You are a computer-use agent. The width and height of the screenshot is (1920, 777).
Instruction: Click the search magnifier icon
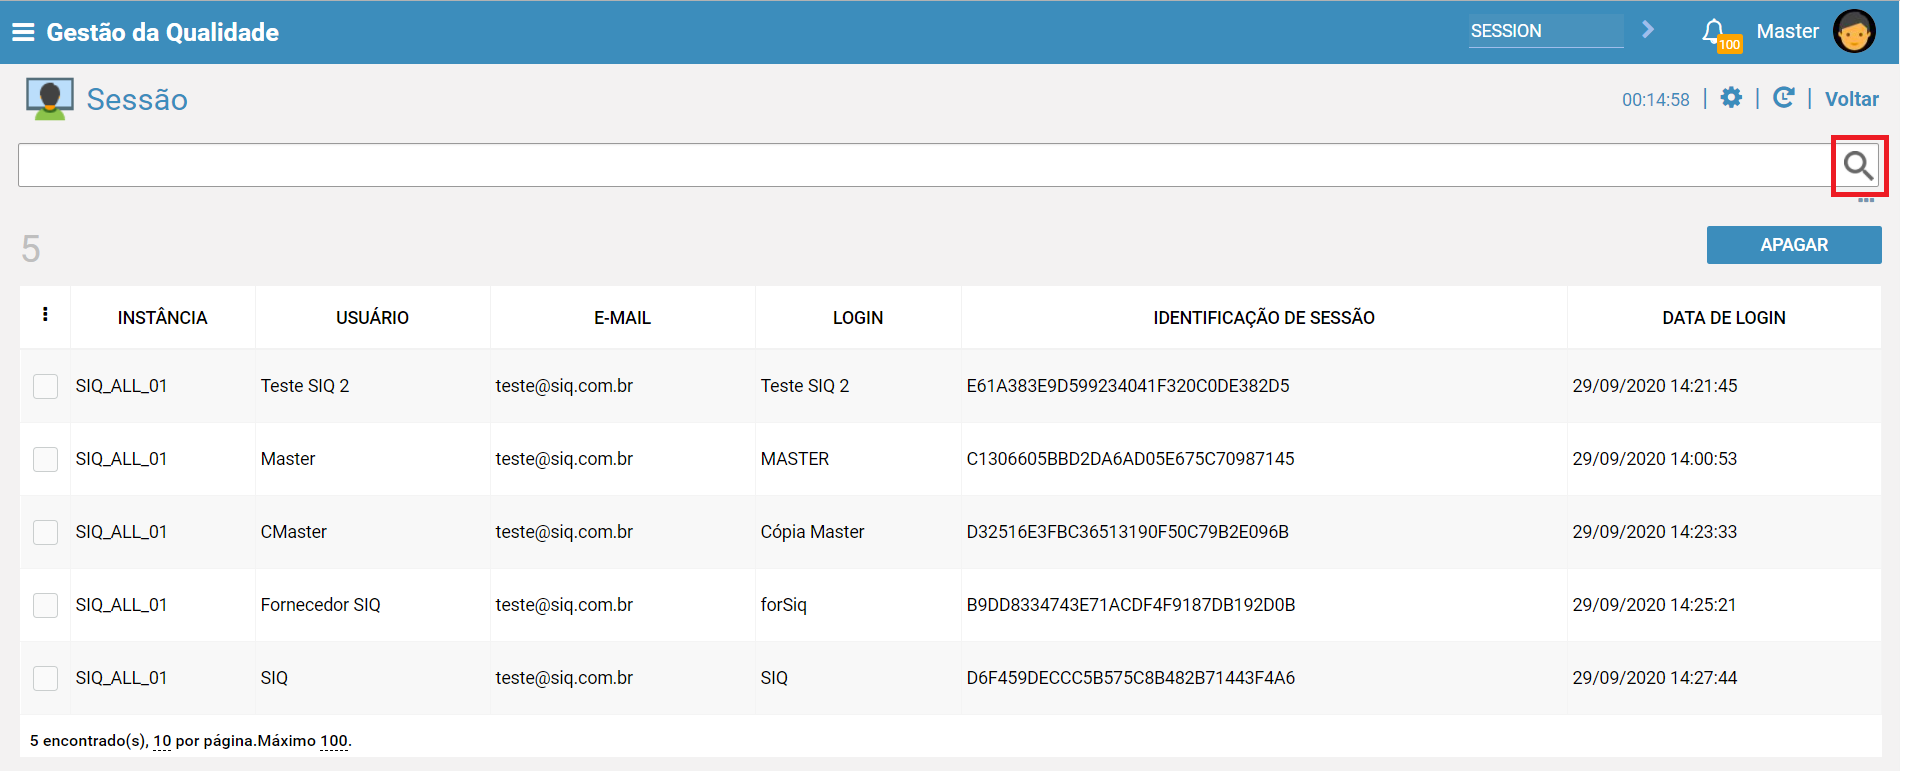[x=1859, y=166]
